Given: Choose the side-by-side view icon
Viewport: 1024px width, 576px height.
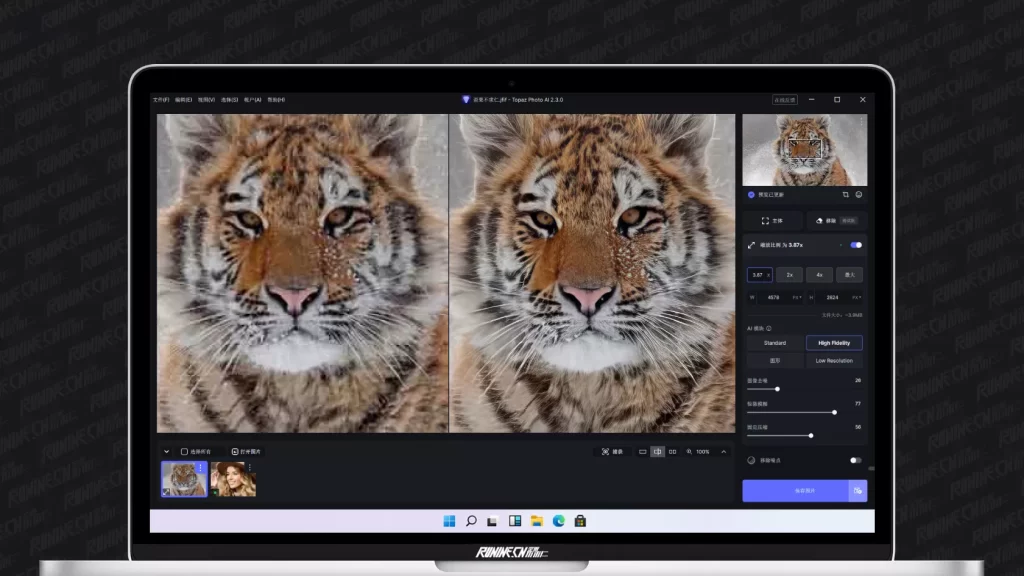Looking at the screenshot, I should tap(672, 452).
